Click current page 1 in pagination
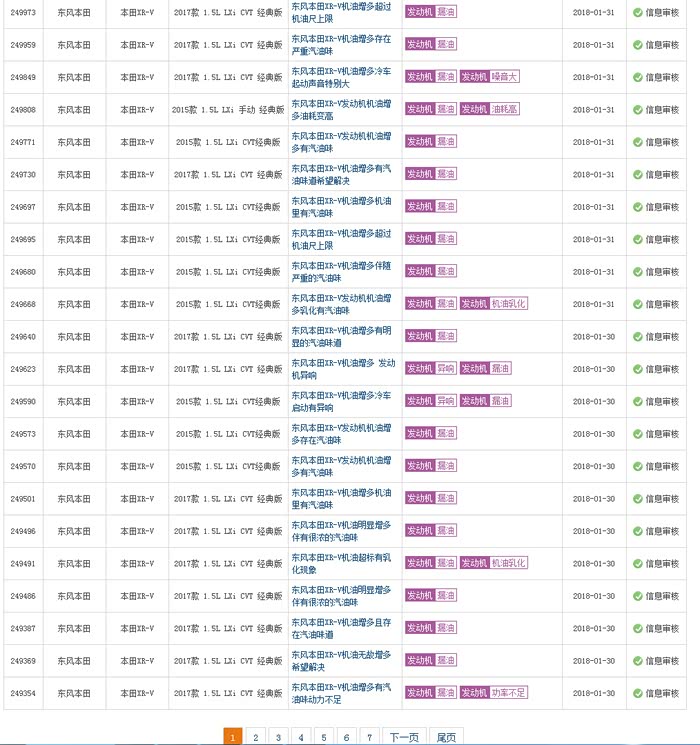This screenshot has width=700, height=745. pyautogui.click(x=232, y=737)
